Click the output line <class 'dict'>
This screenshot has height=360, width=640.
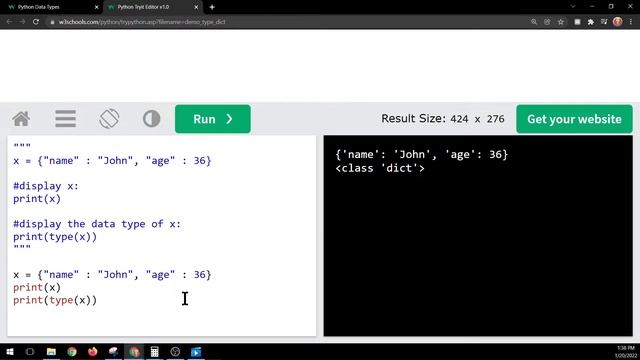click(380, 168)
